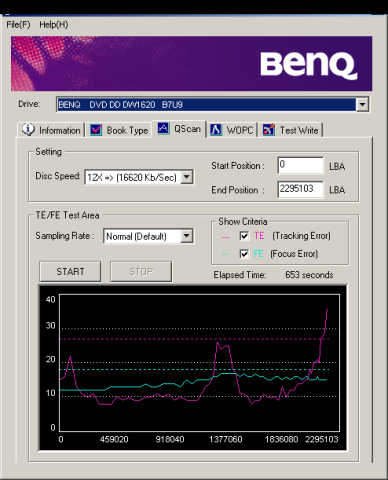Open the File(F) menu
This screenshot has width=388, height=480.
[x=18, y=24]
